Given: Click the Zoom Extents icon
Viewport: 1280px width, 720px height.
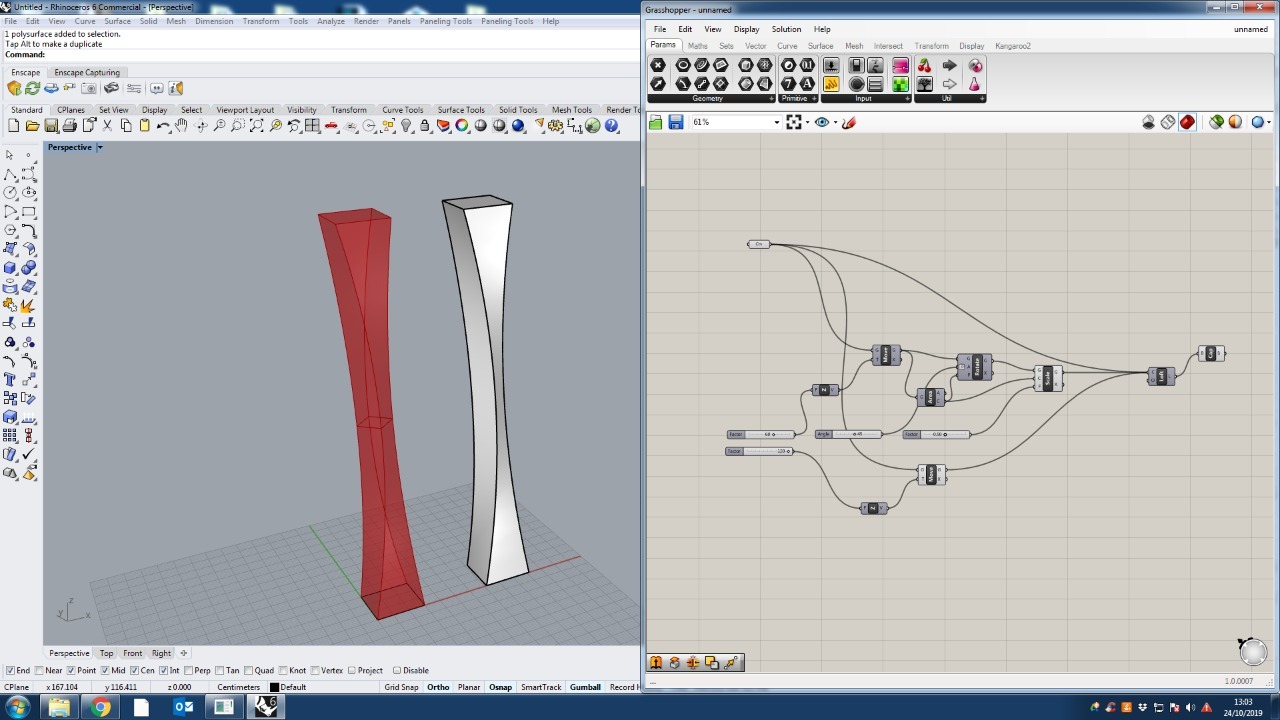Looking at the screenshot, I should coord(256,126).
